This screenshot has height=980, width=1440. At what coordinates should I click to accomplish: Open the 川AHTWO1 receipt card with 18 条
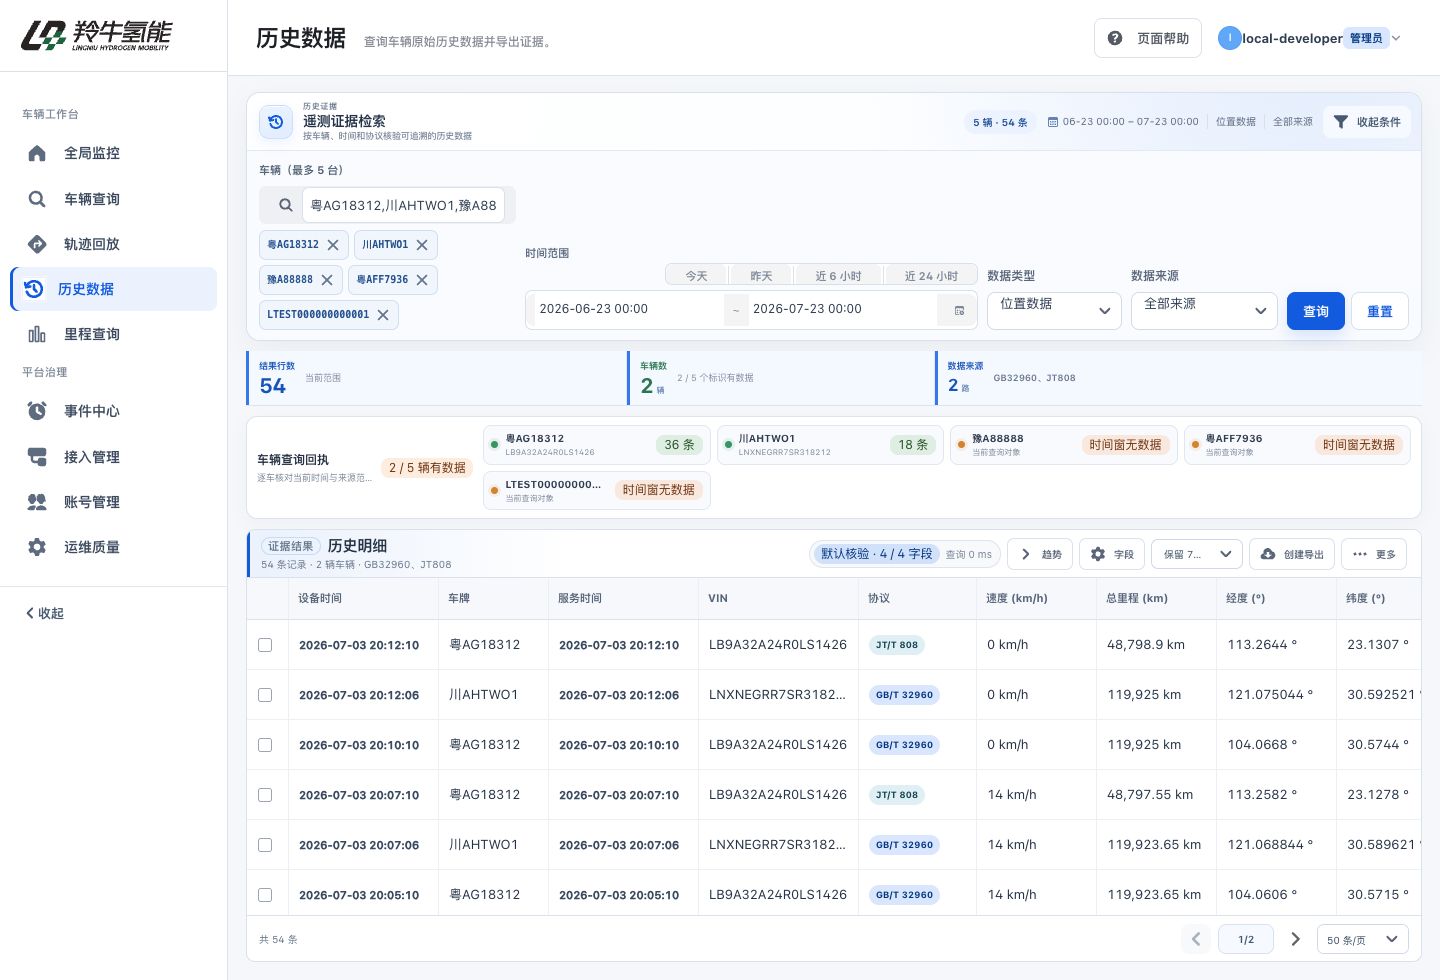coord(830,445)
